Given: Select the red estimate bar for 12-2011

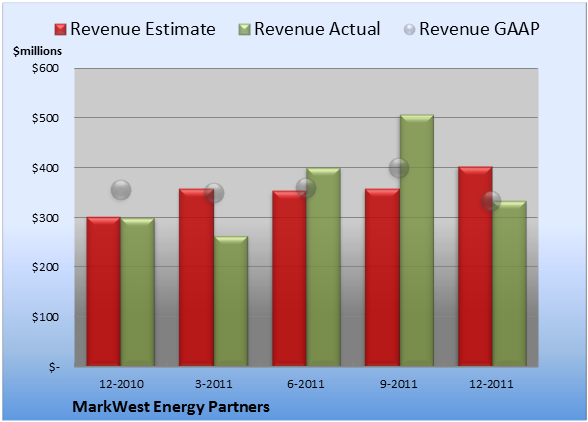Looking at the screenshot, I should click(475, 266).
